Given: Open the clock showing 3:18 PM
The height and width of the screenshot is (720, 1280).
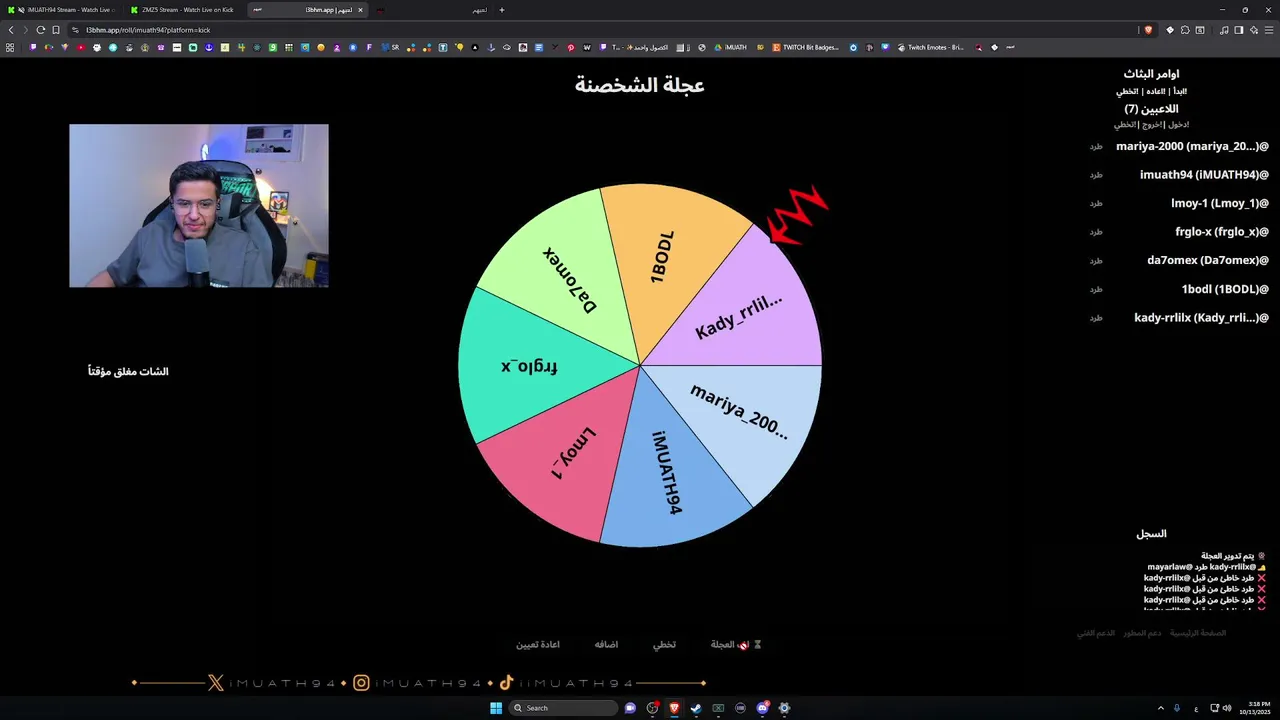Looking at the screenshot, I should [1254, 708].
